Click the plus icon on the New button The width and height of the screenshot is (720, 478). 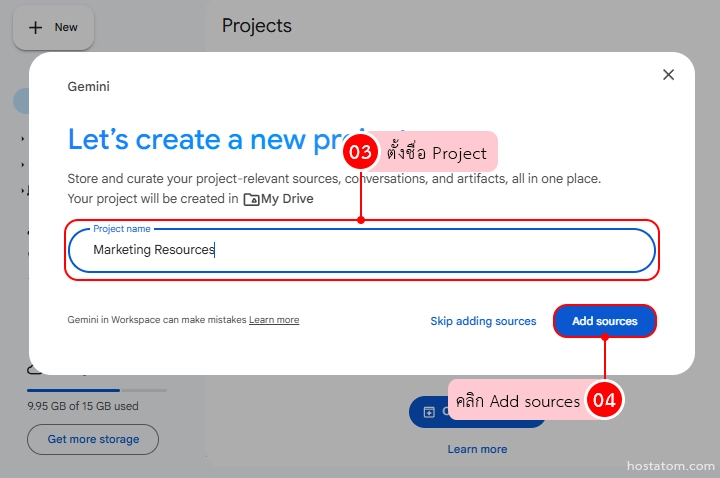pyautogui.click(x=35, y=28)
